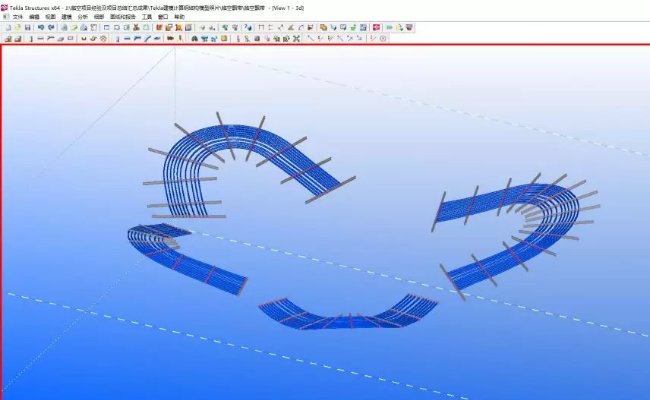
Task: Click the yellow square icon in second toolbar
Action: (224, 39)
